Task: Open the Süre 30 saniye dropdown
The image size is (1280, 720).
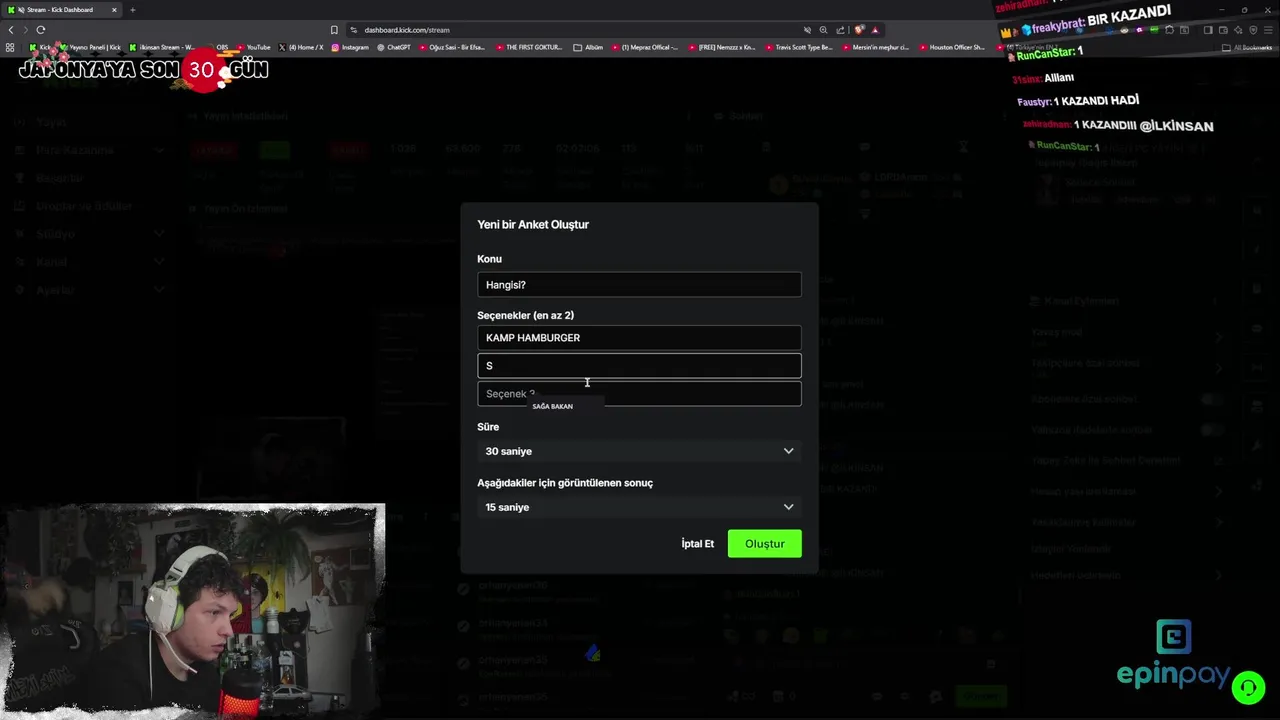Action: point(639,451)
